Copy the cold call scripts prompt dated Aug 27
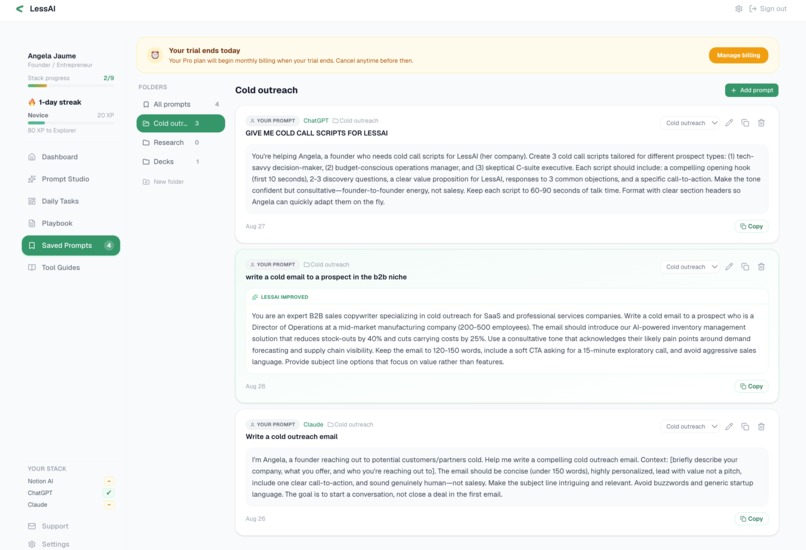 (x=752, y=226)
